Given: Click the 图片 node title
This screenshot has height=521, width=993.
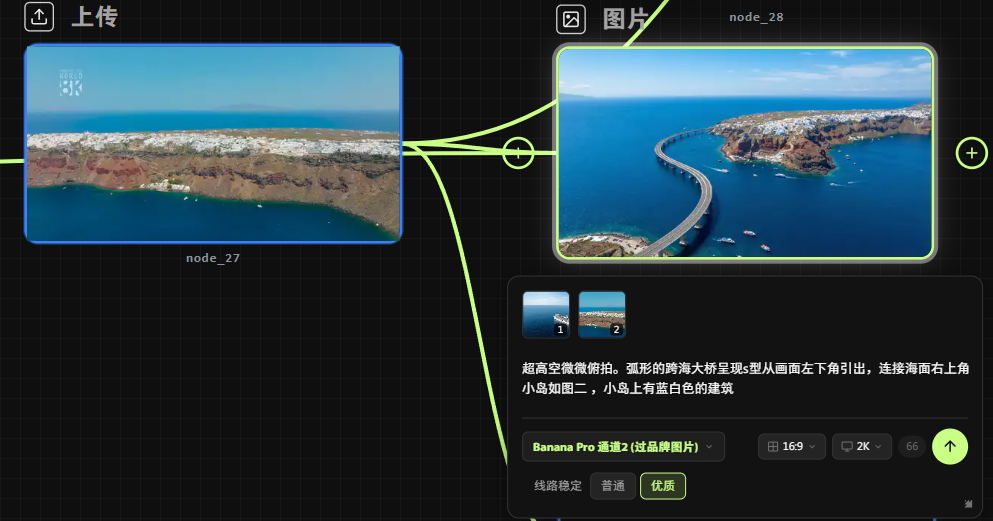Looking at the screenshot, I should [x=626, y=19].
